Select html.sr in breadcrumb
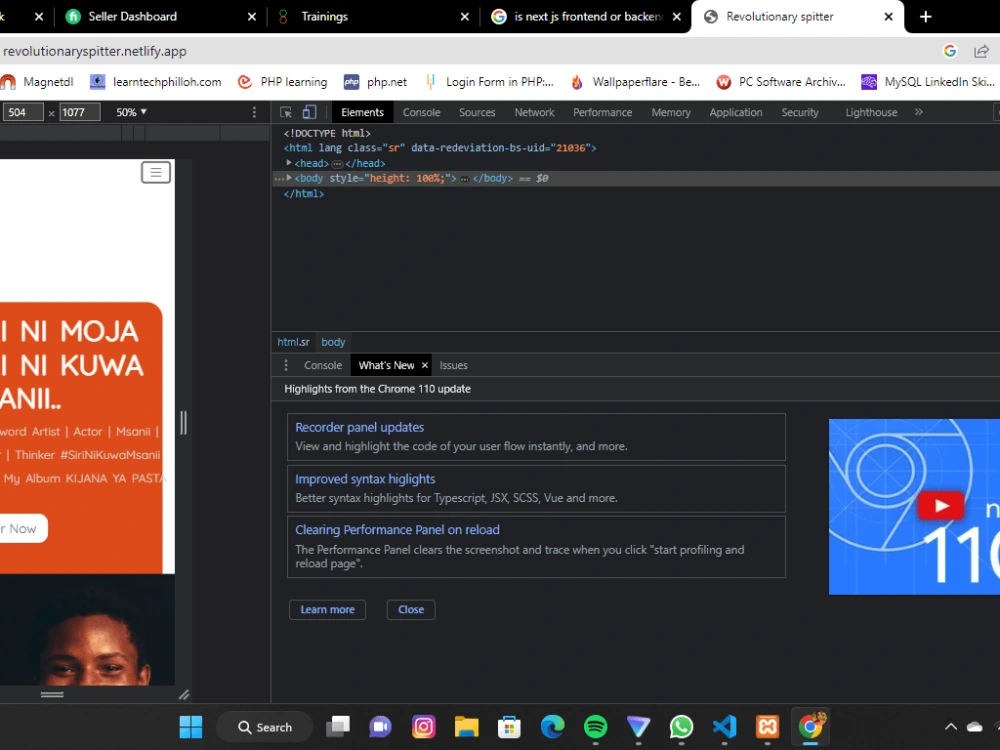Screen dimensions: 1000x750 (293, 342)
